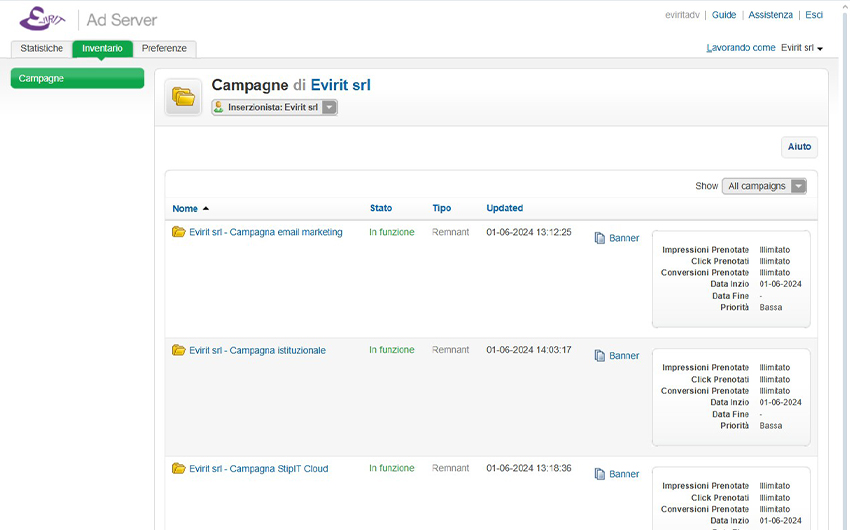Select Campagne in the left sidebar

(x=77, y=78)
